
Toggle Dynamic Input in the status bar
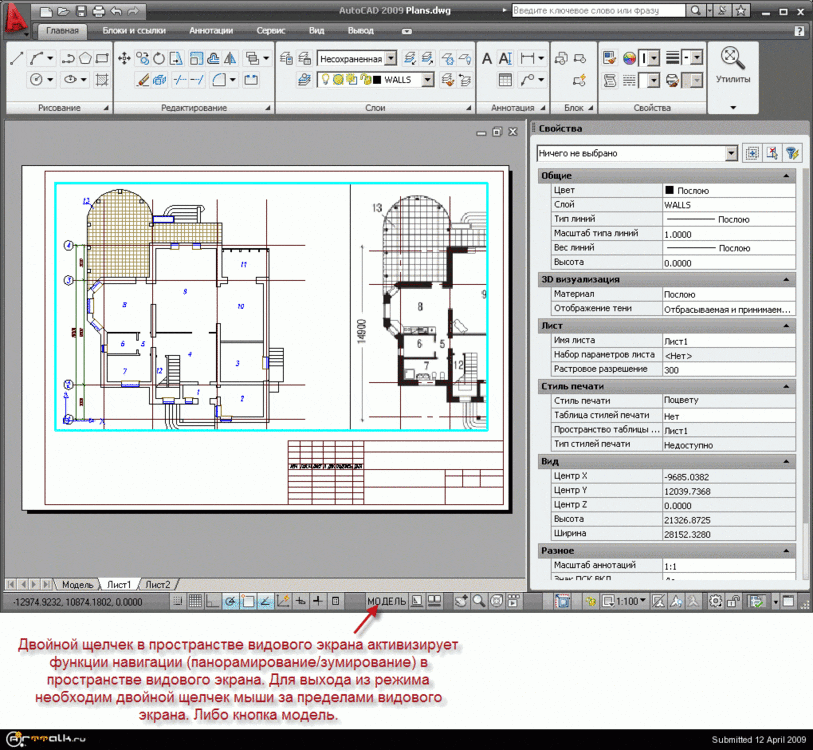point(300,601)
